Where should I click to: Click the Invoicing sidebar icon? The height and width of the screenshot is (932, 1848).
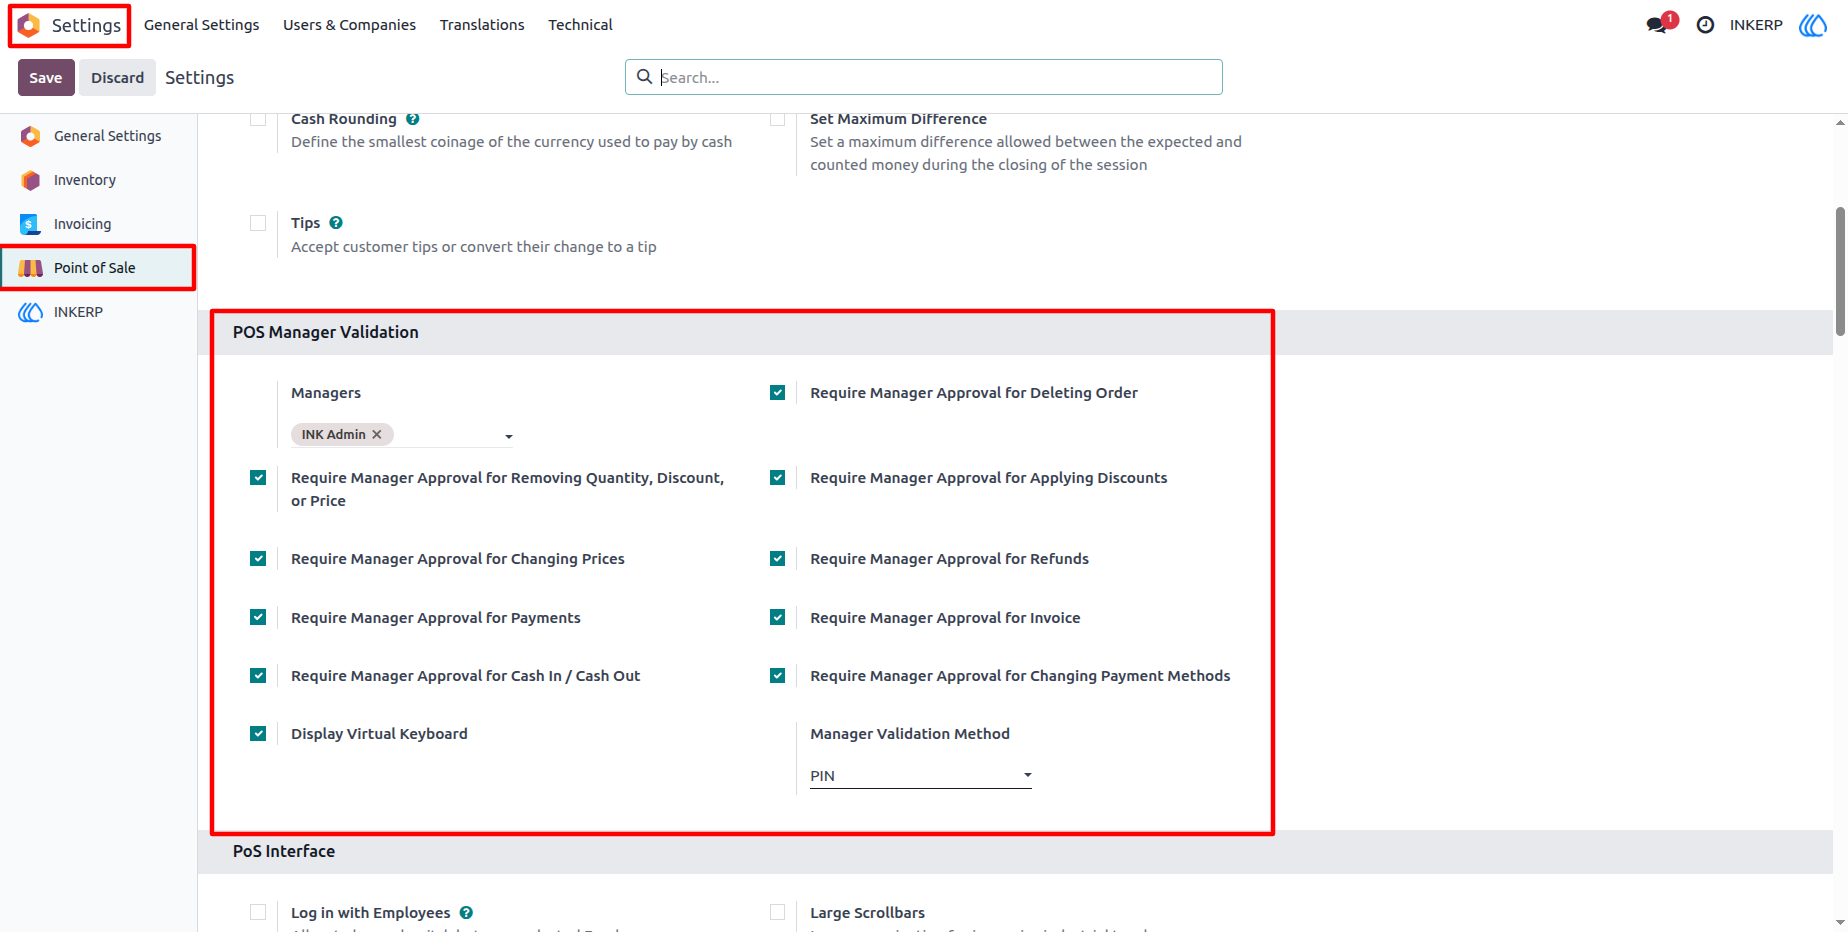[31, 224]
